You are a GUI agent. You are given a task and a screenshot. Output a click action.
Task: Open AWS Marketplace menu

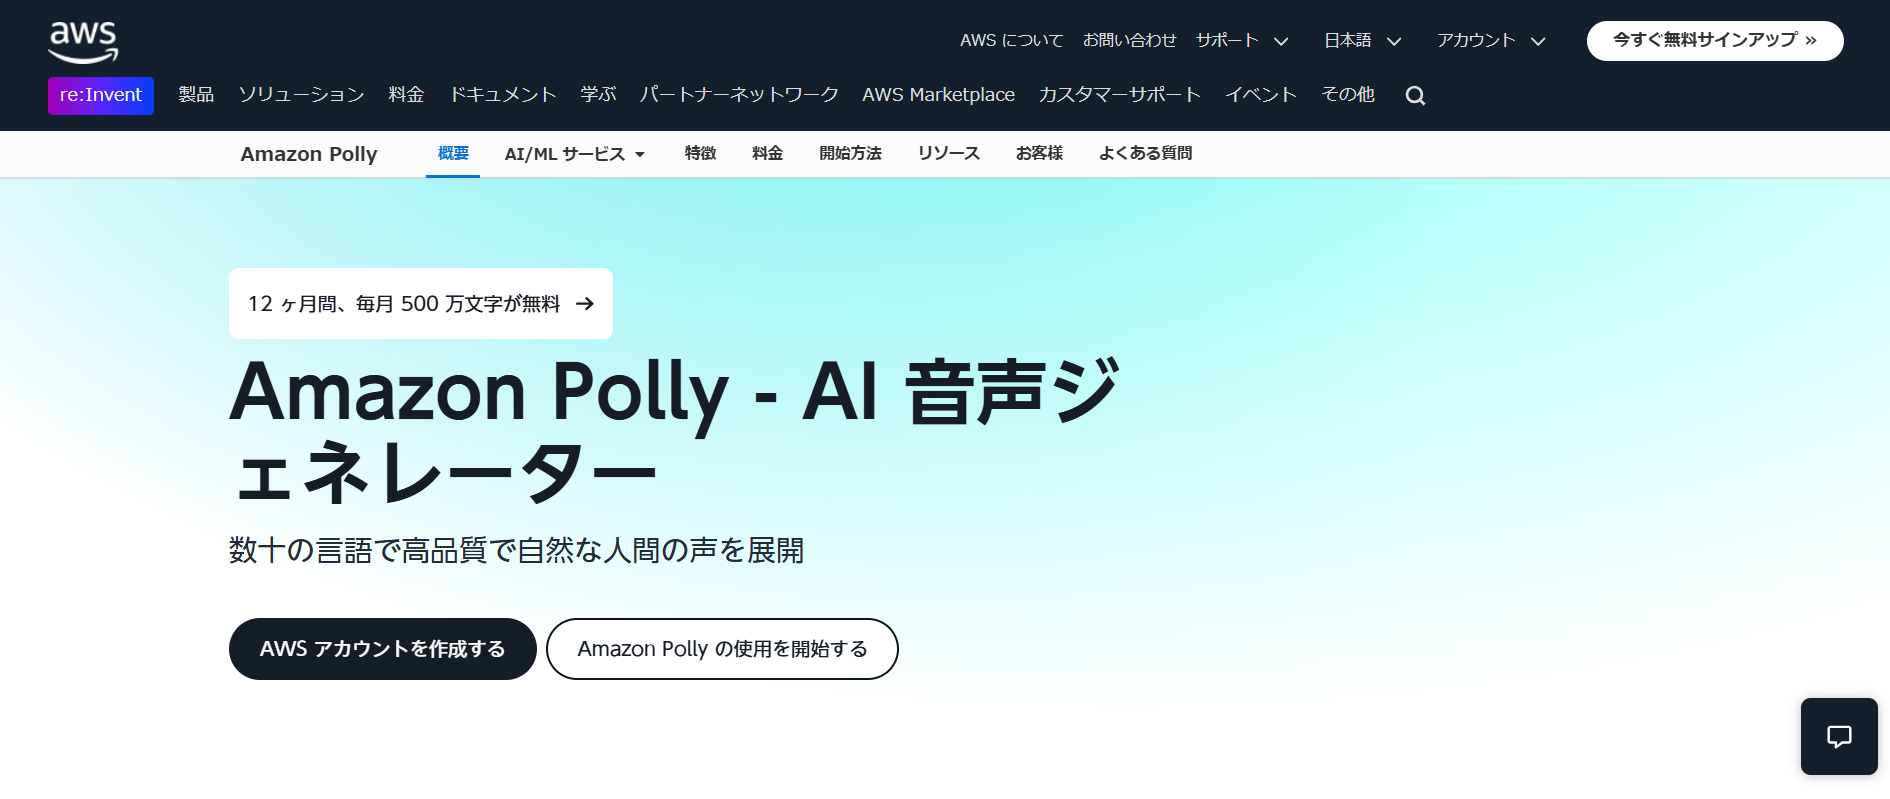point(938,94)
